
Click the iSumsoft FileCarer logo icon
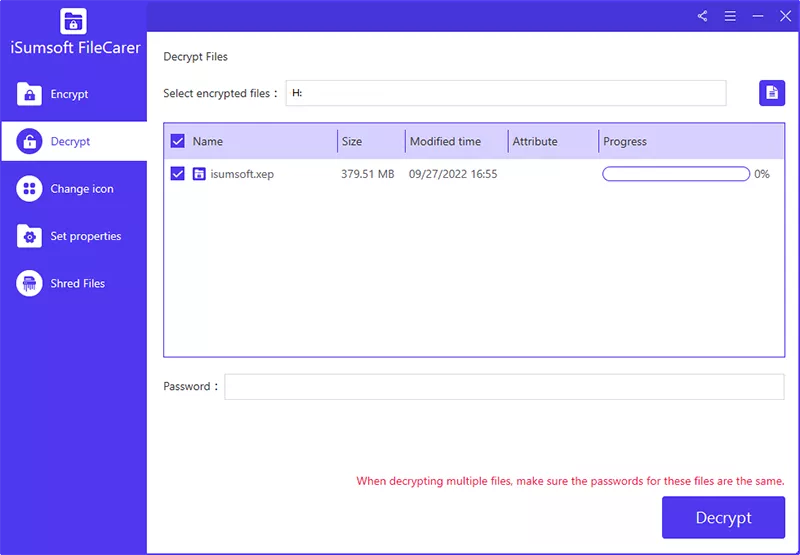[73, 20]
